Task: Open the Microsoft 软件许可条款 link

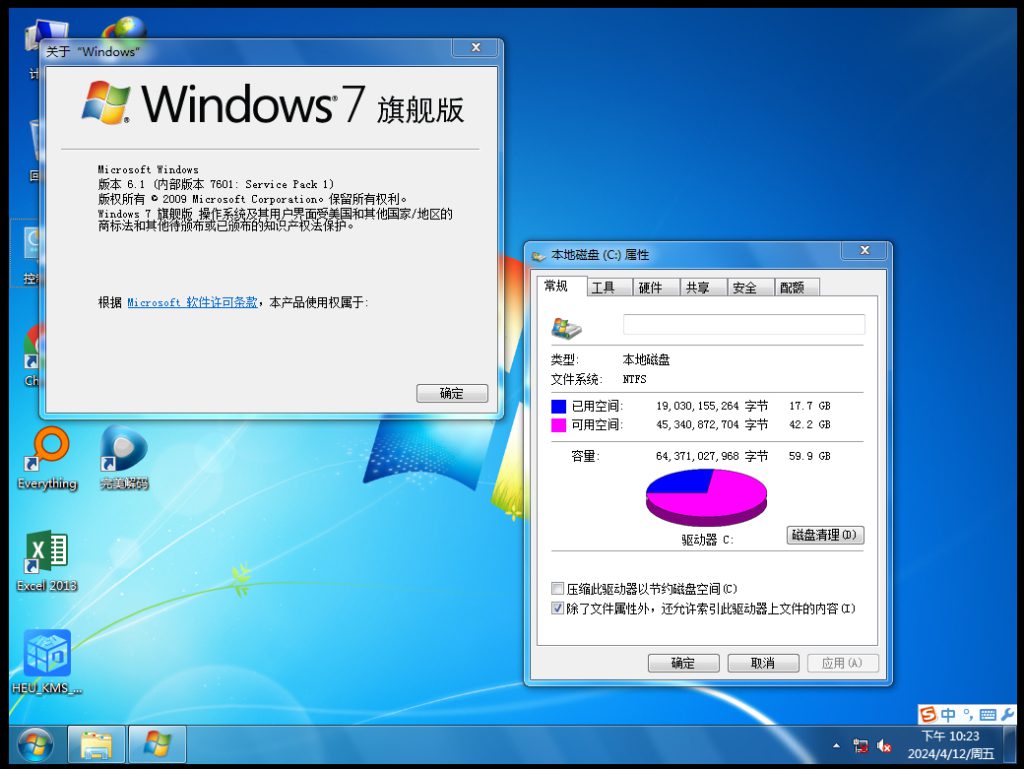Action: pyautogui.click(x=192, y=302)
